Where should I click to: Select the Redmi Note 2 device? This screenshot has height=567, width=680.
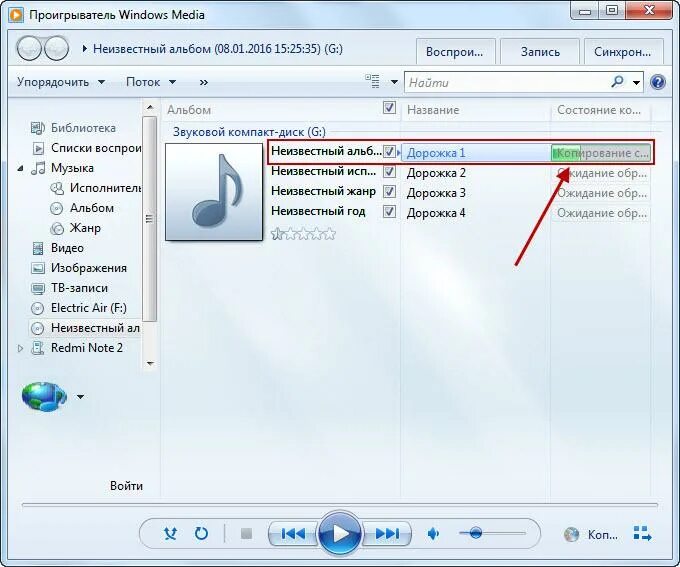tap(77, 347)
